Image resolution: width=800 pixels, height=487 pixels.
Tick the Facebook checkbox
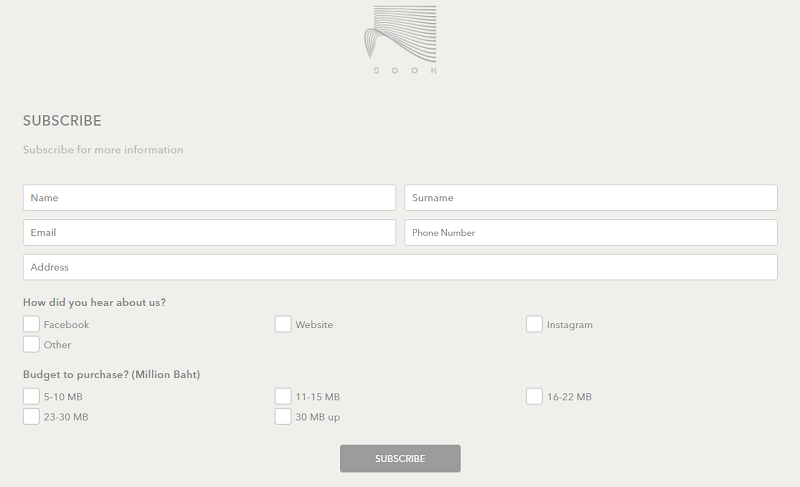(31, 324)
